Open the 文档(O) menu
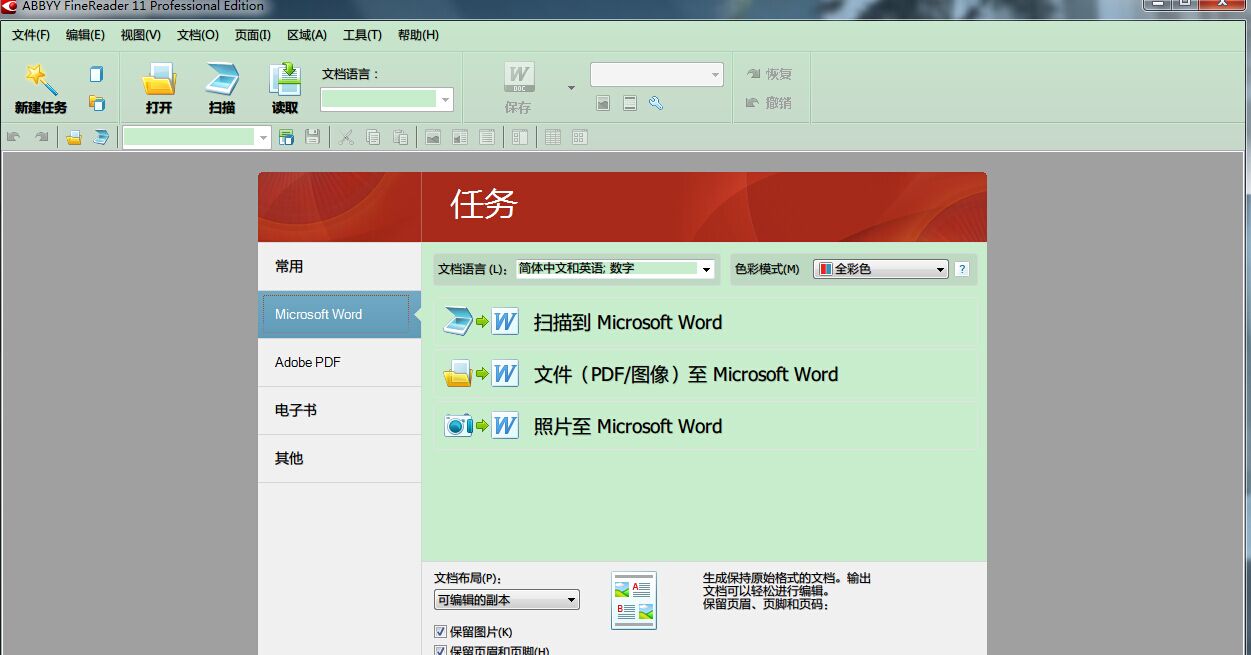Image resolution: width=1251 pixels, height=655 pixels. (x=198, y=35)
